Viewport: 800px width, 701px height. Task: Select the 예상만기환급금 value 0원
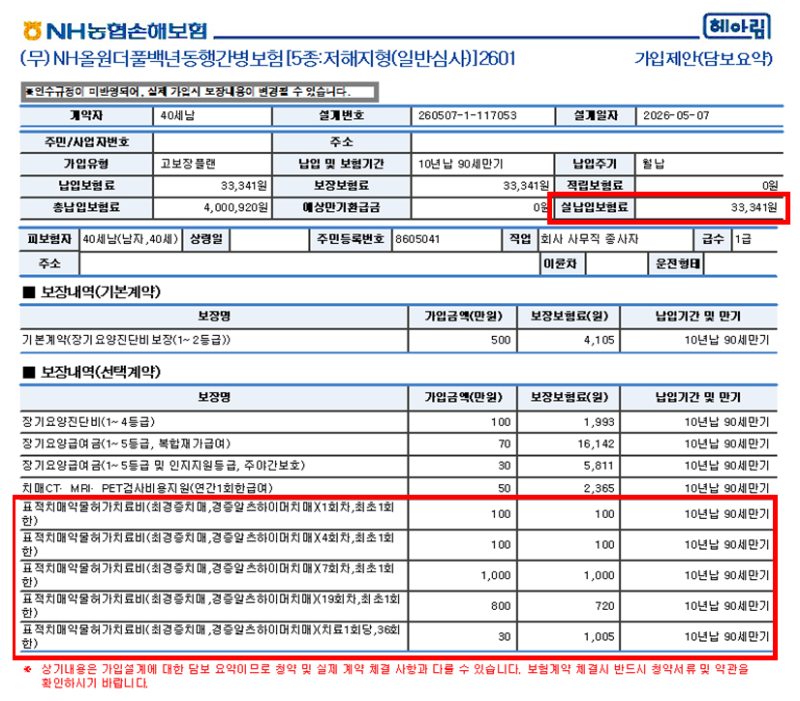(x=541, y=208)
